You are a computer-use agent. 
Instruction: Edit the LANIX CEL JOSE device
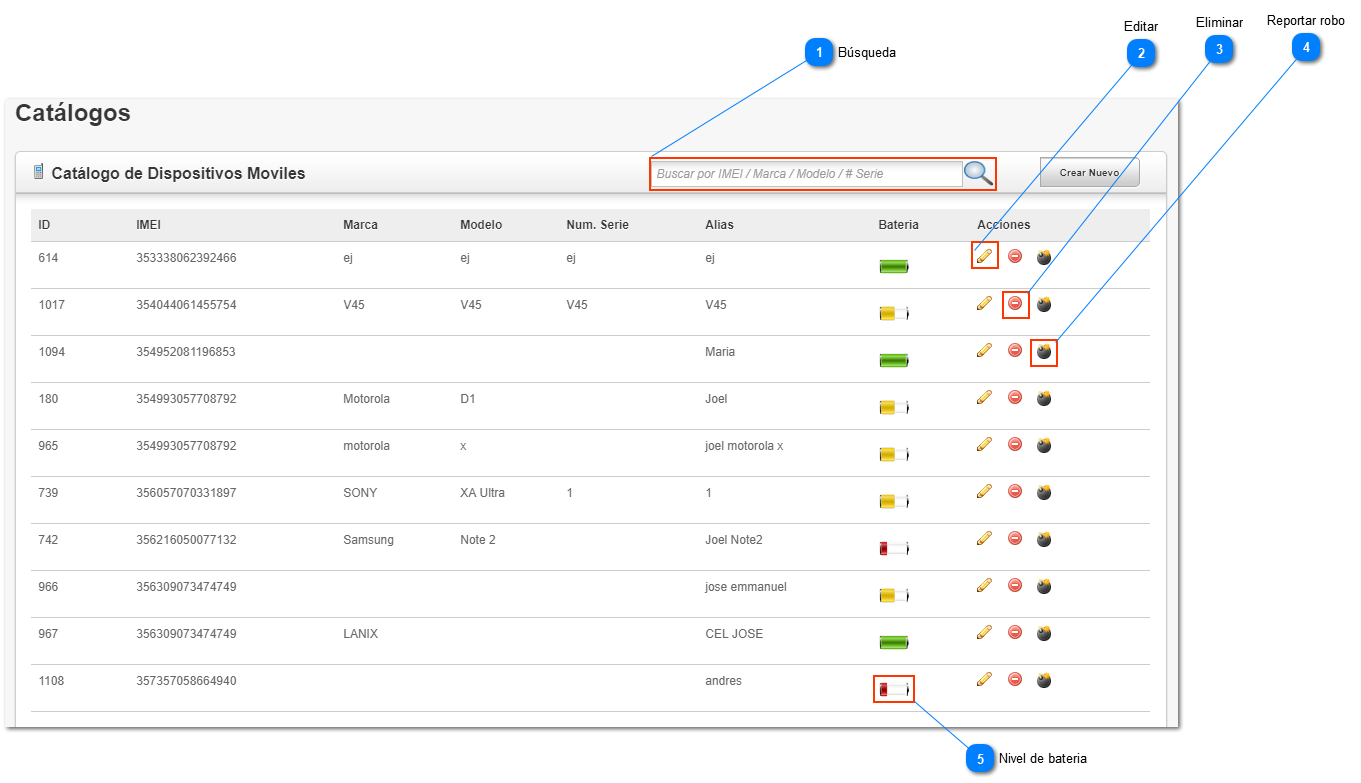click(984, 633)
